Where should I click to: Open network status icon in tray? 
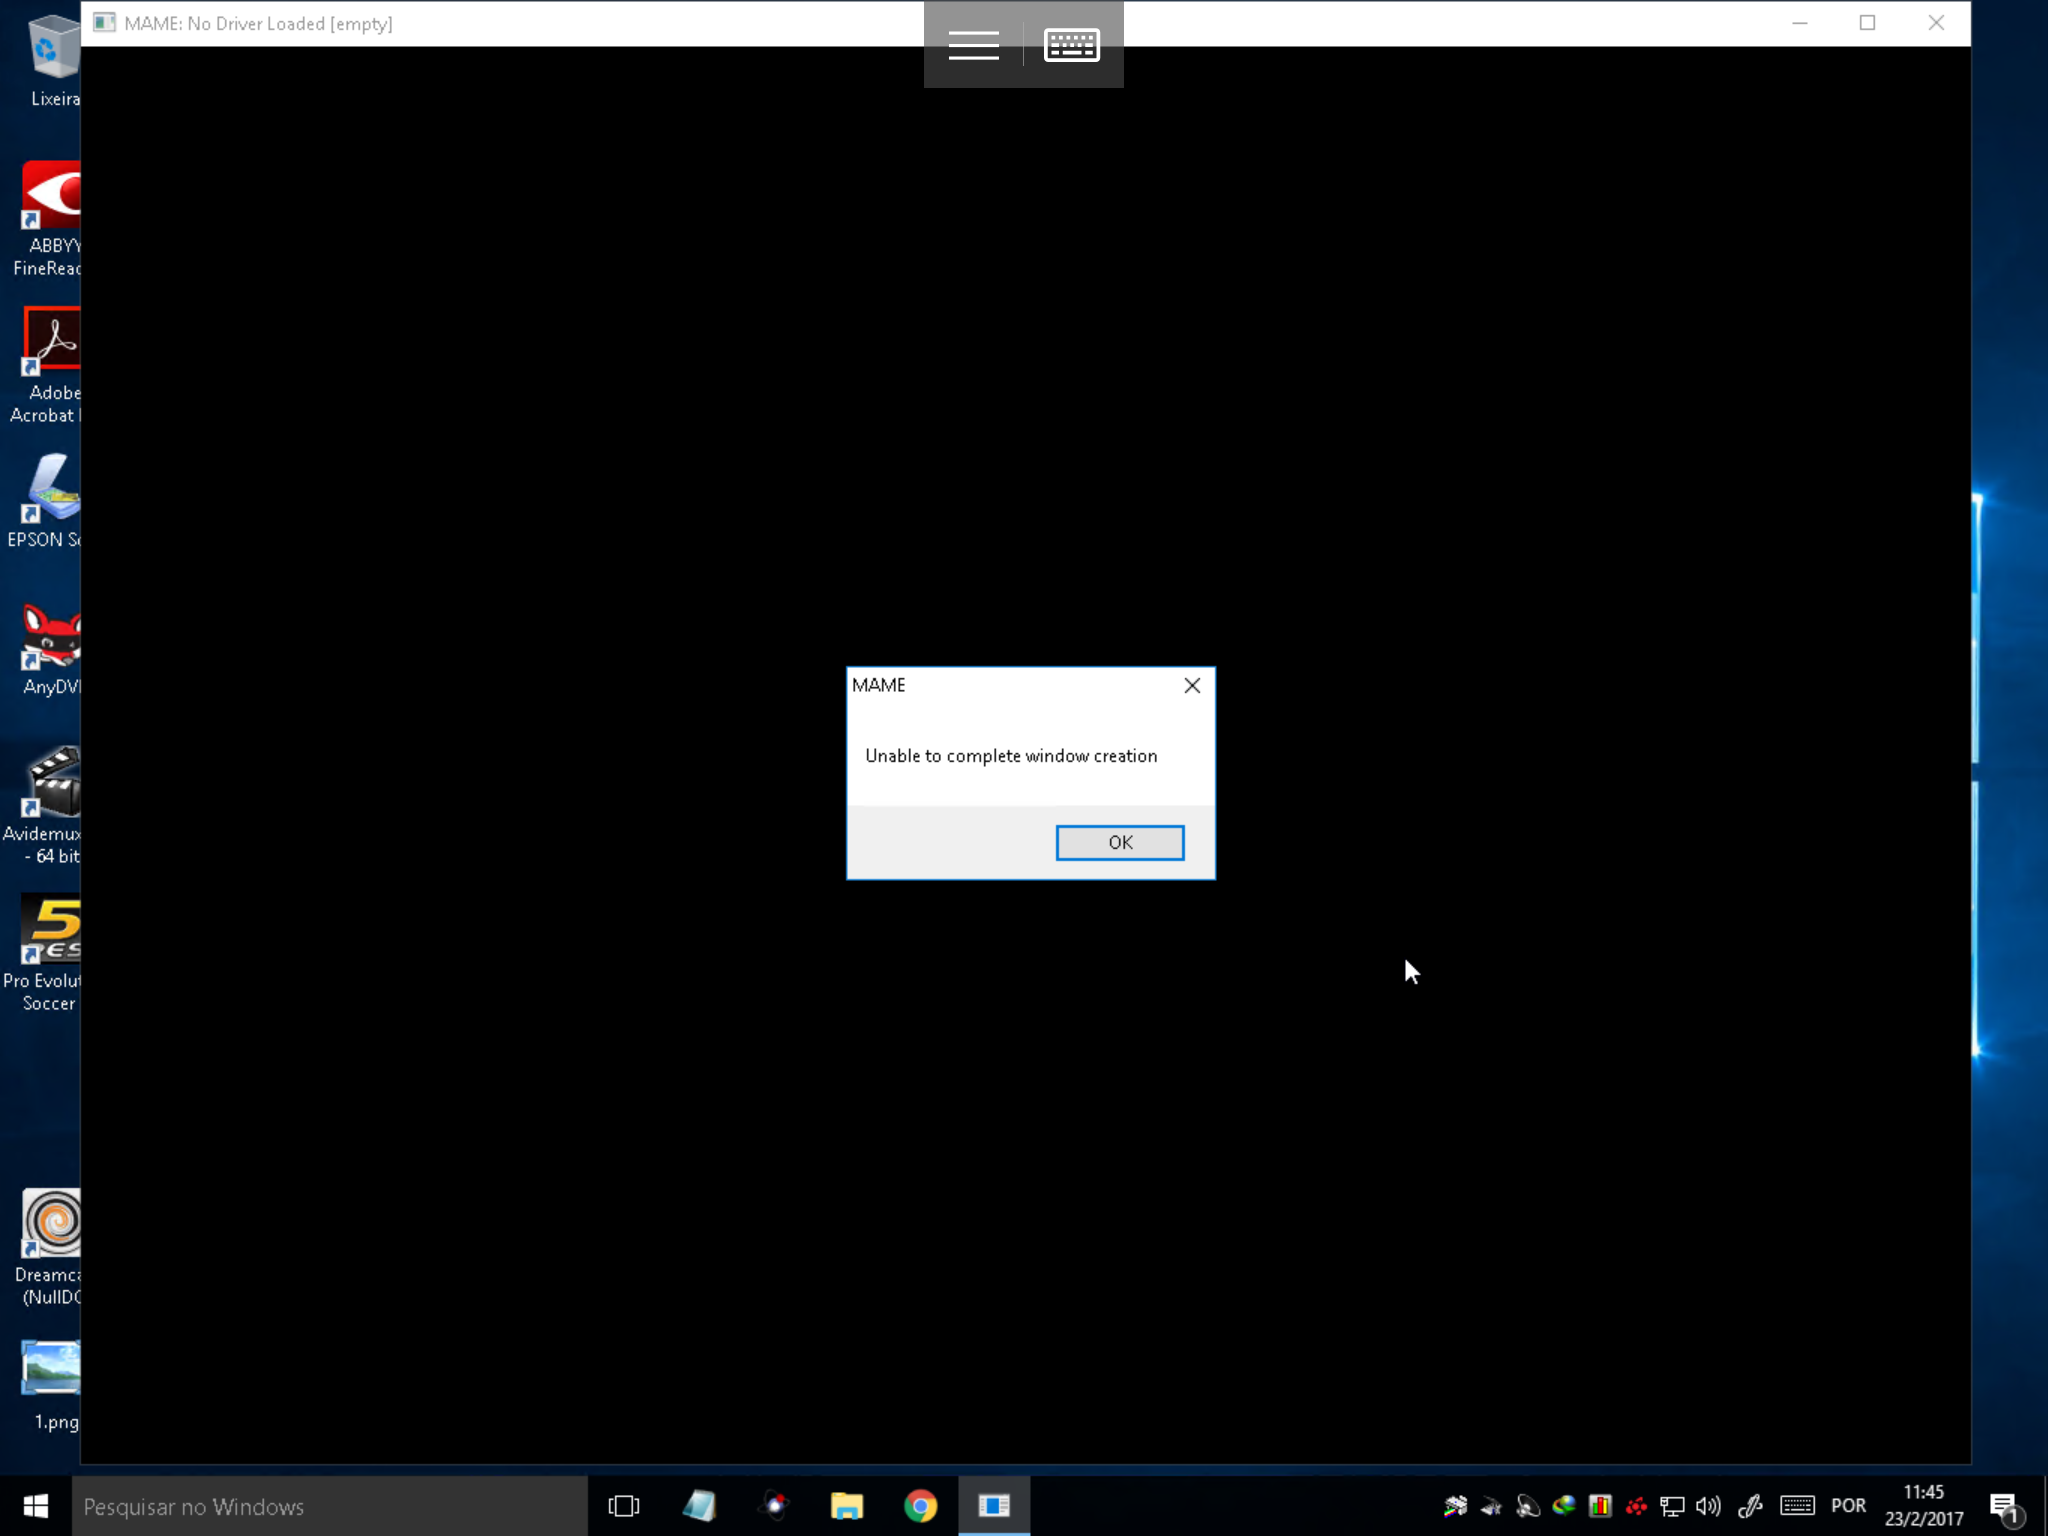[x=1671, y=1506]
